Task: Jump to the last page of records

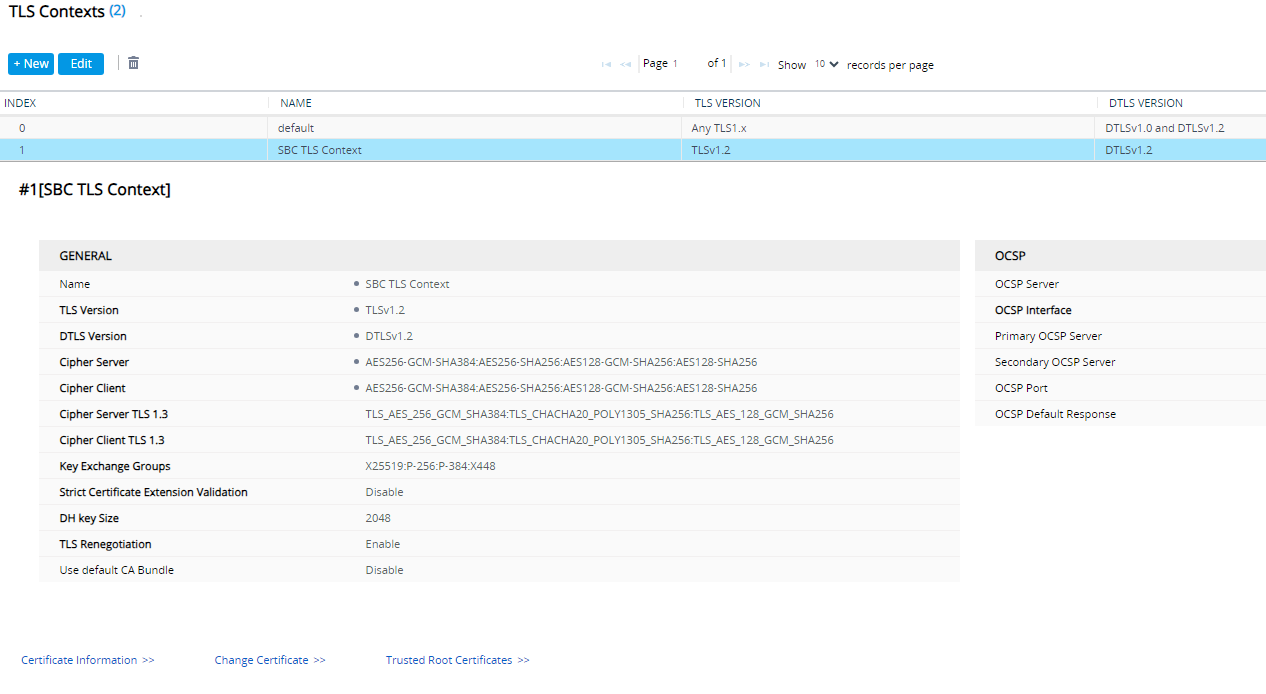Action: tap(764, 64)
